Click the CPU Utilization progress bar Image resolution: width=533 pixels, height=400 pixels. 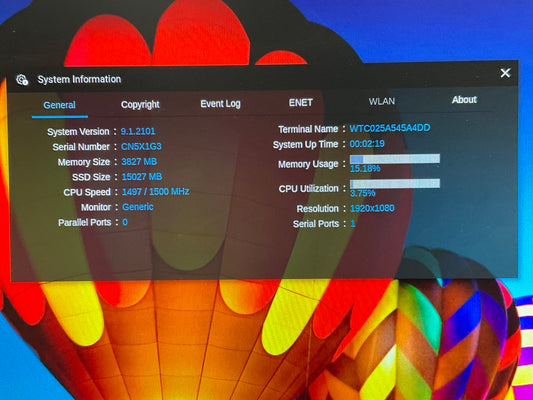tap(395, 184)
